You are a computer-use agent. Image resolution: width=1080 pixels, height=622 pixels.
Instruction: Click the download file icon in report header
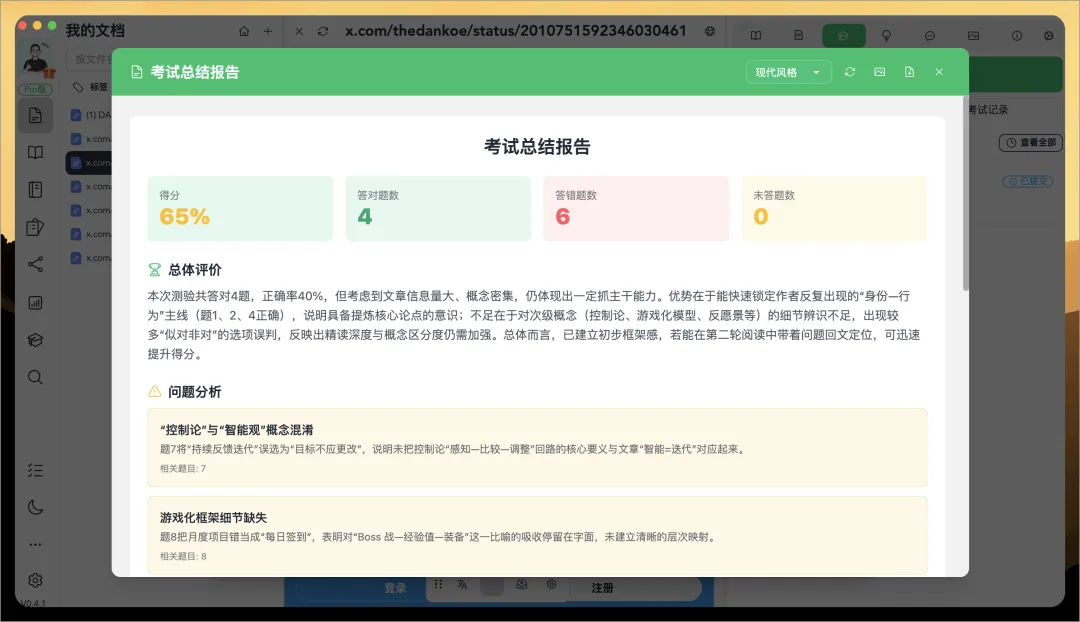click(909, 72)
